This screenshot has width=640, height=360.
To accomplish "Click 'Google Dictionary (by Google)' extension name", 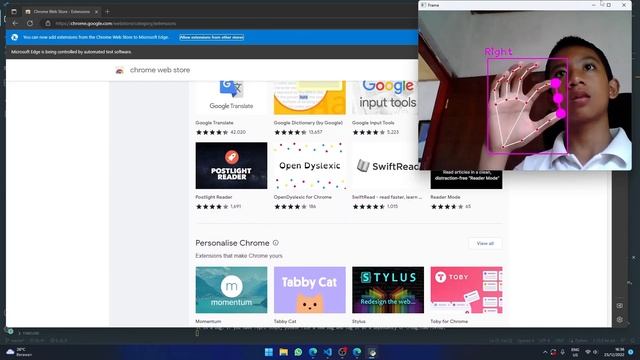I will tap(308, 123).
